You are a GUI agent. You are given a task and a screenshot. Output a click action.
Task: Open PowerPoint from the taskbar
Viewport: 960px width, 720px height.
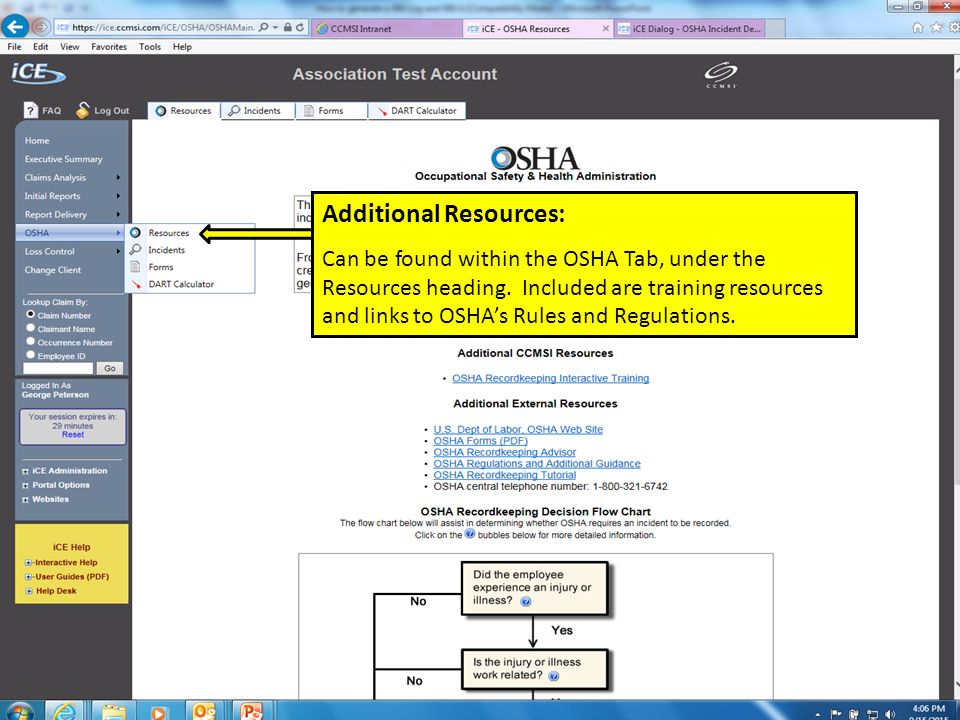[x=251, y=711]
